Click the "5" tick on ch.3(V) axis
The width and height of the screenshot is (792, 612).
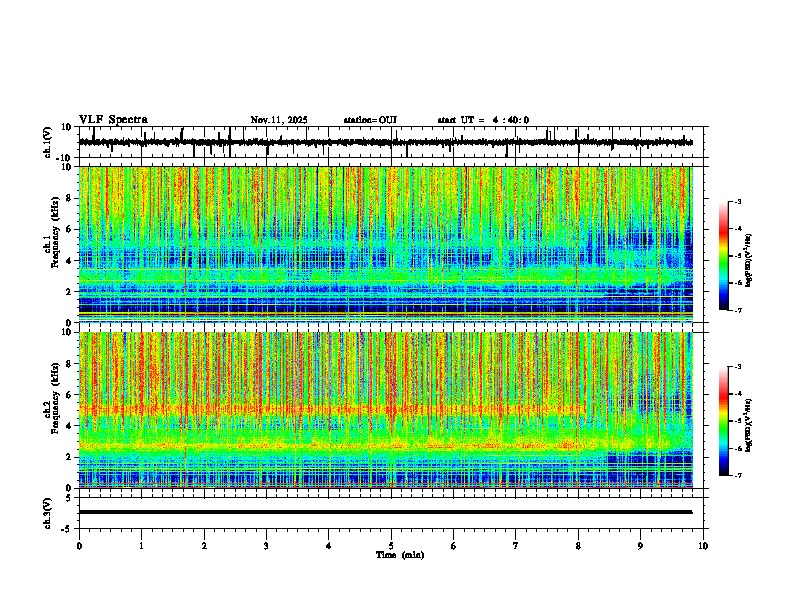tap(70, 498)
